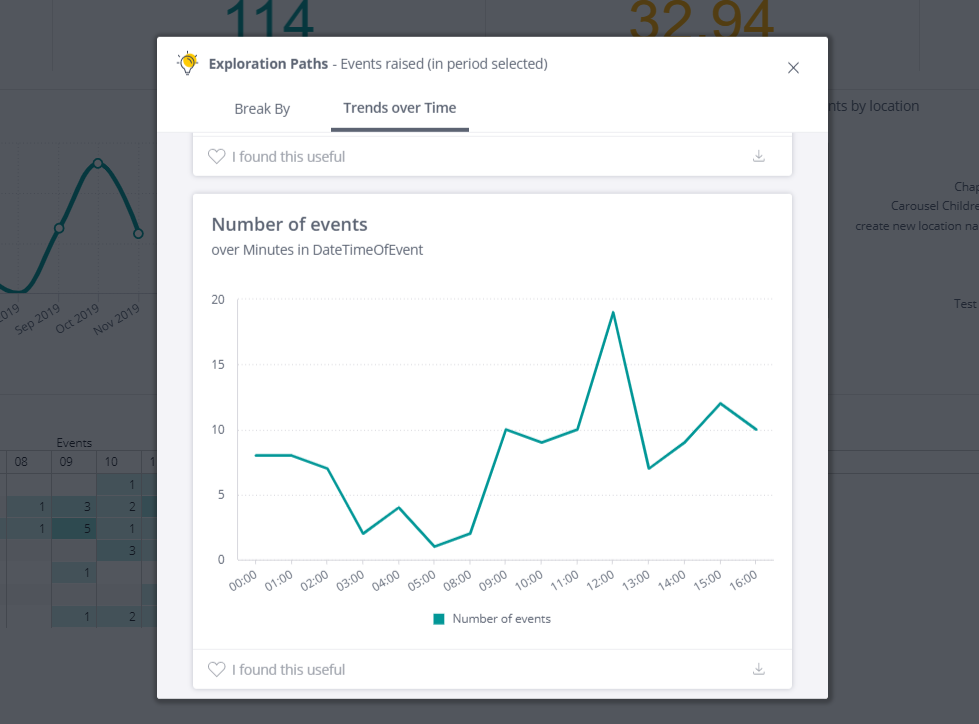Click the Exploration Paths lightbulb icon
Viewport: 979px width, 724px height.
click(187, 63)
